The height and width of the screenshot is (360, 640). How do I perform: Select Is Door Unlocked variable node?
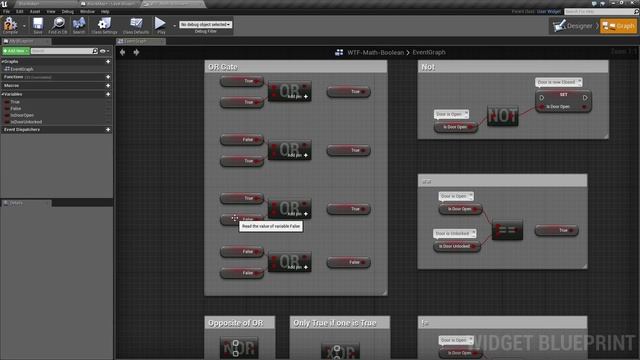pyautogui.click(x=456, y=247)
